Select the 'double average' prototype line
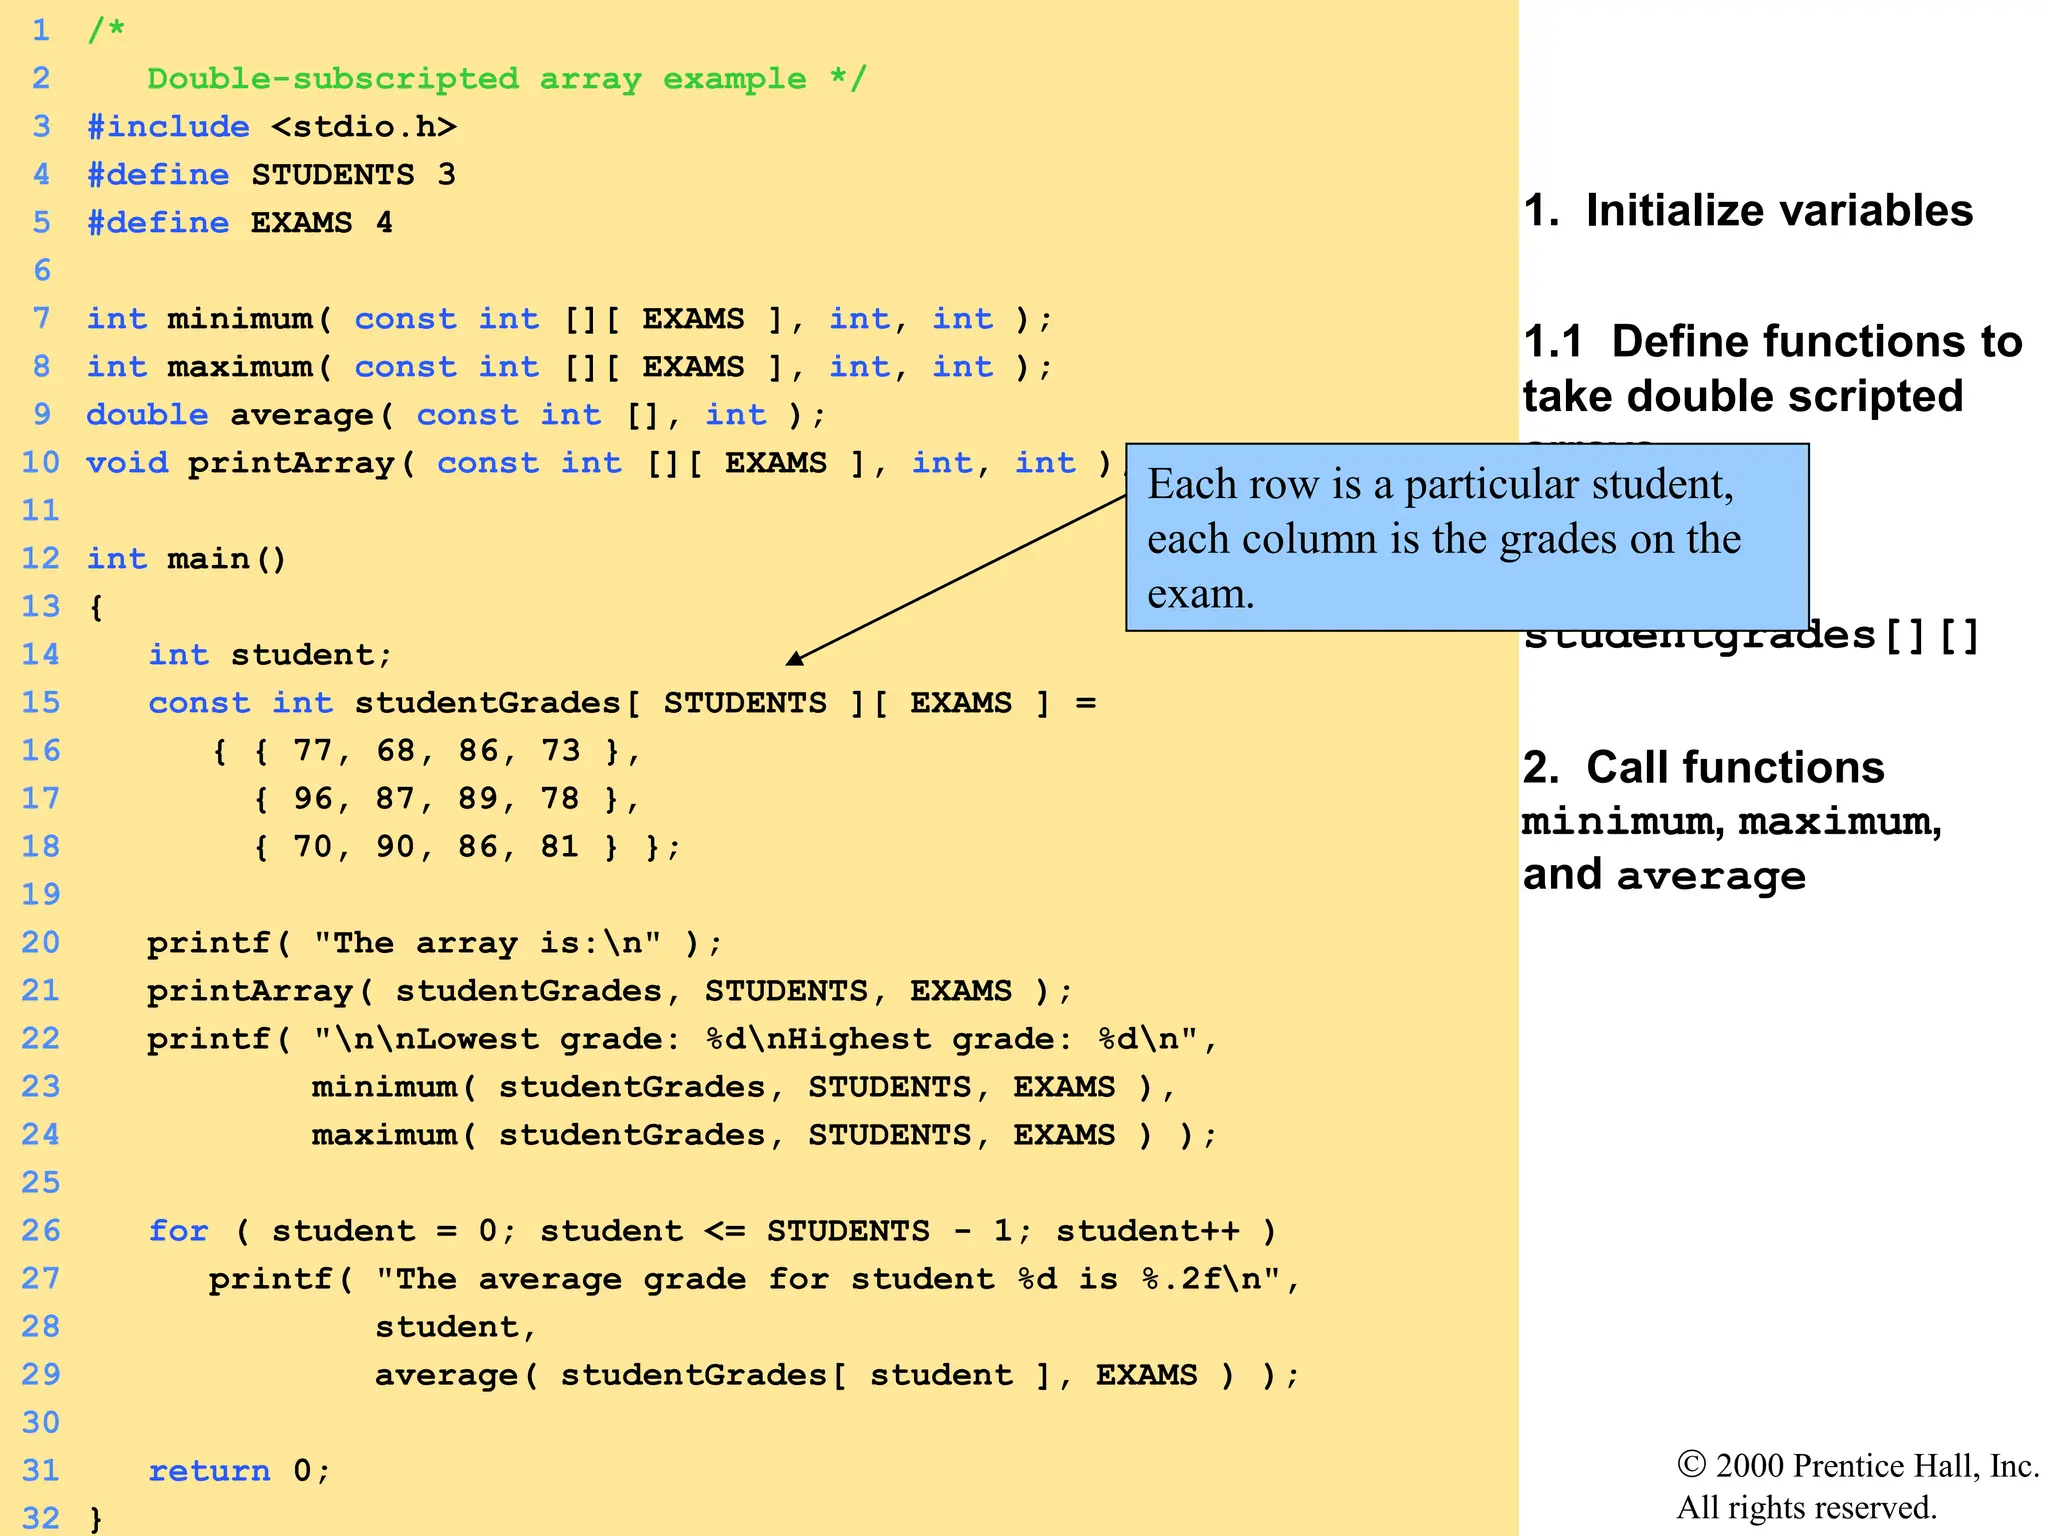This screenshot has height=1536, width=2048. 456,415
